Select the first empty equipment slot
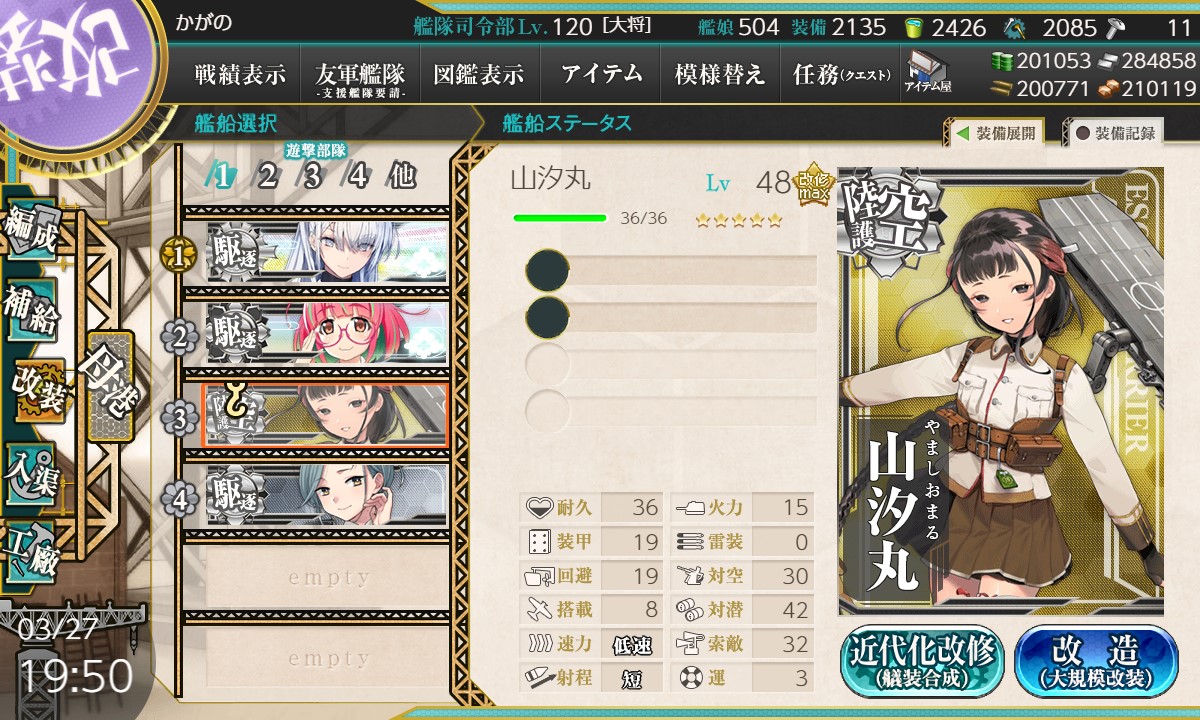This screenshot has width=1200, height=720. coord(671,271)
